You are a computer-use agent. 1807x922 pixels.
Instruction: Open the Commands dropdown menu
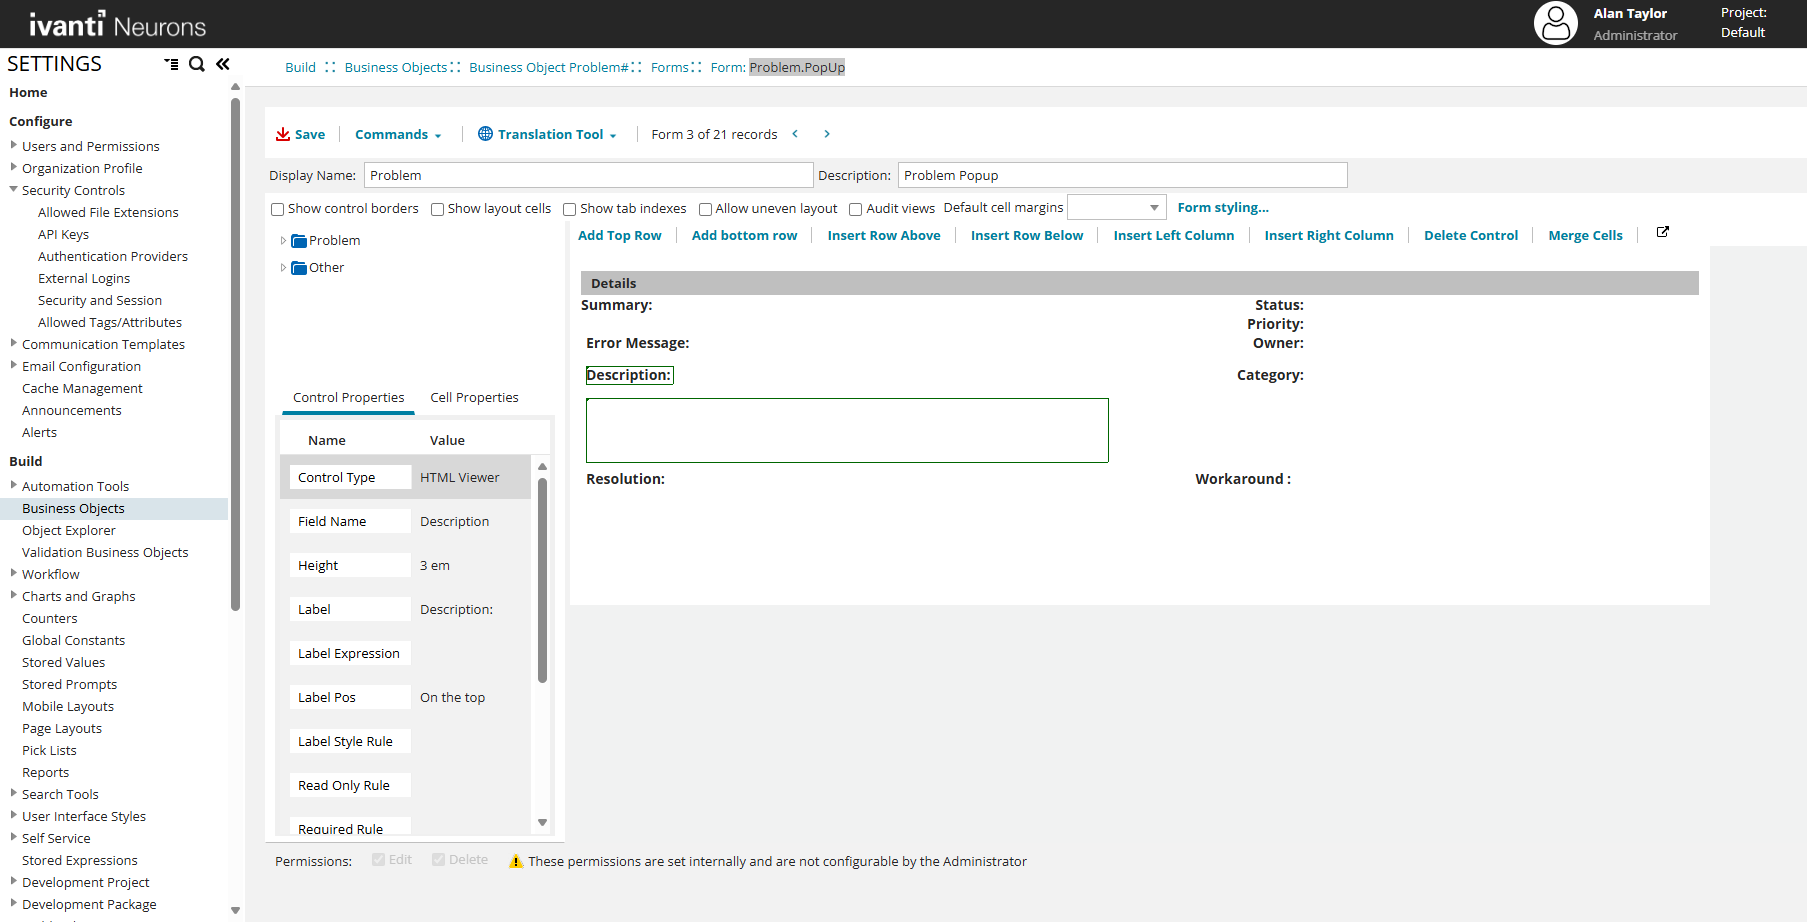point(397,135)
